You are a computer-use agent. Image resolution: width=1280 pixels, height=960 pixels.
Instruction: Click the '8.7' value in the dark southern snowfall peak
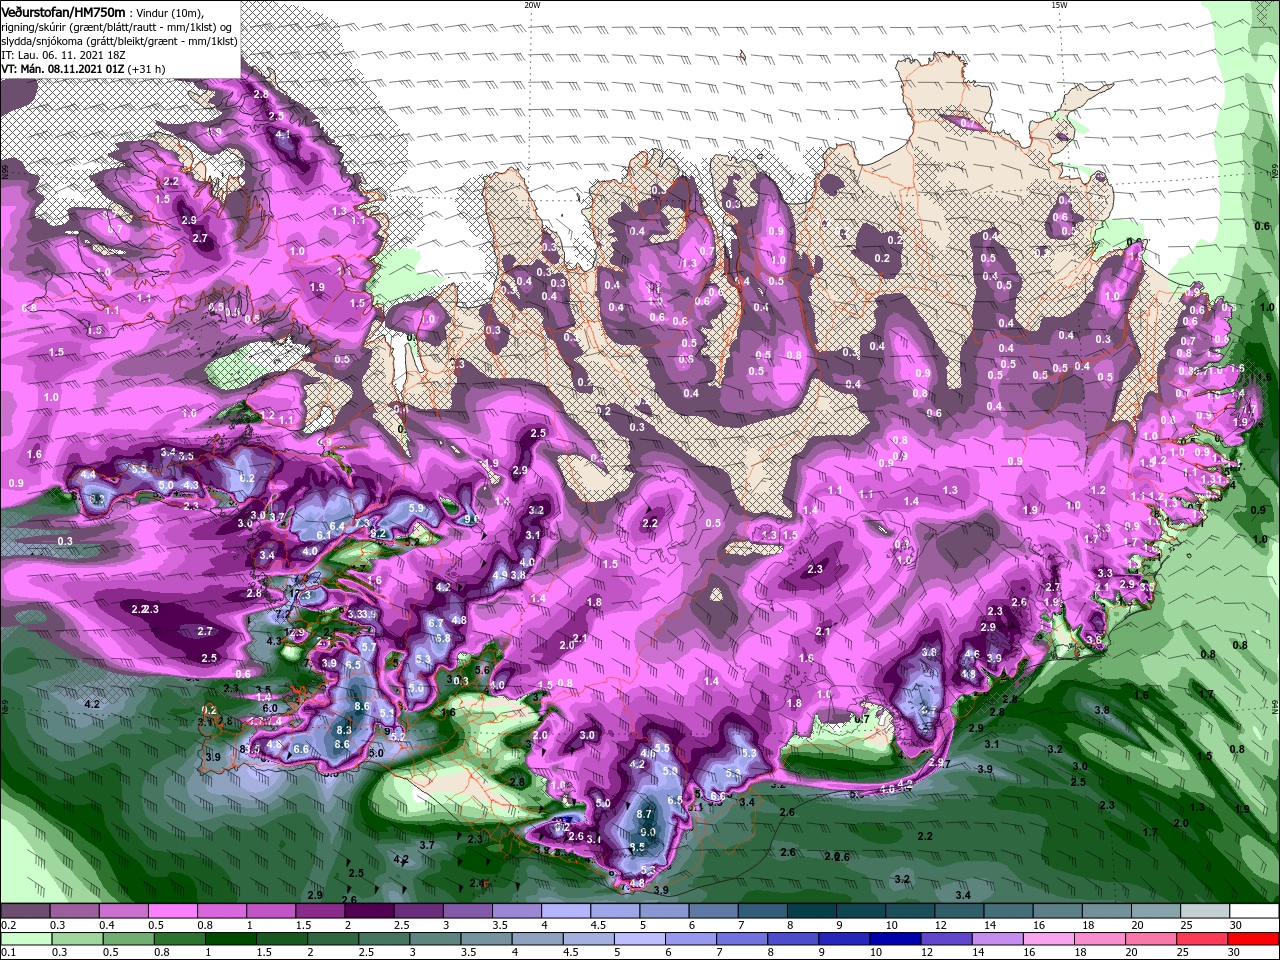pyautogui.click(x=645, y=815)
